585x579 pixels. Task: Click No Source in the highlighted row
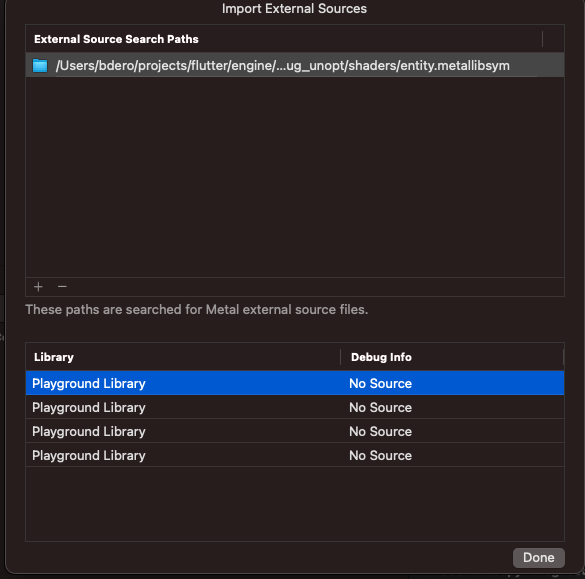(380, 384)
